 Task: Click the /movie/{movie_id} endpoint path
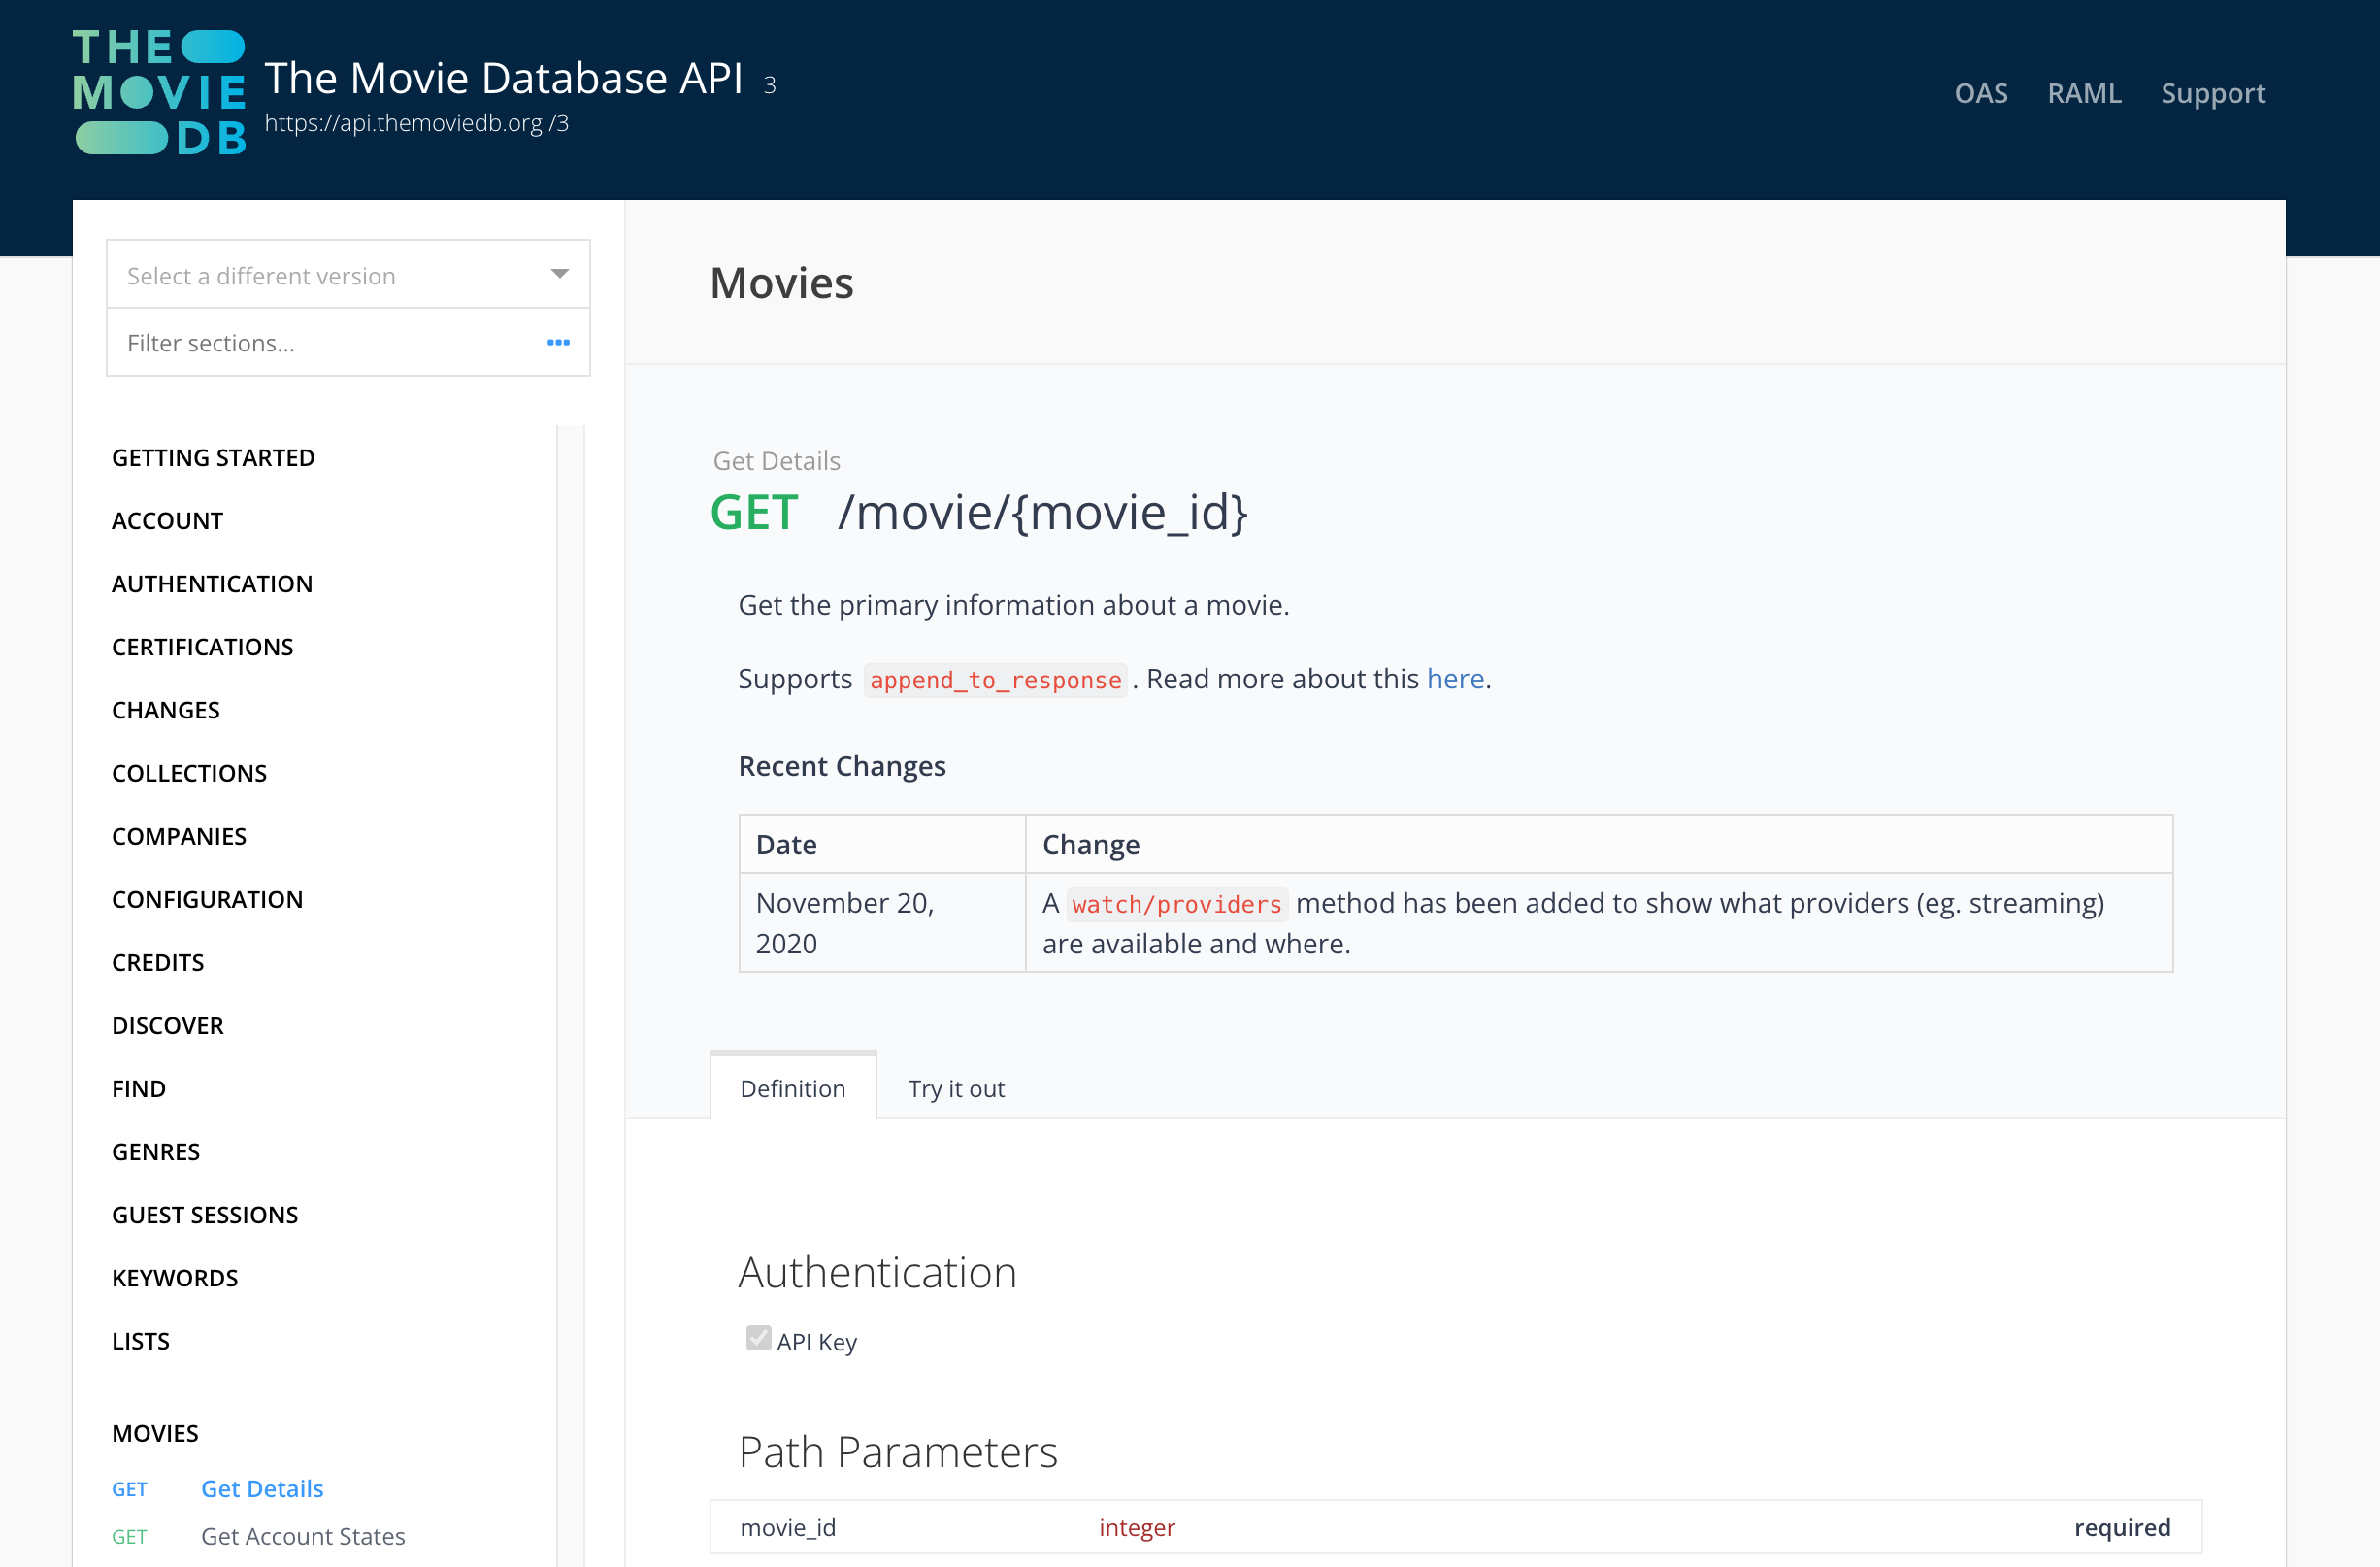[x=1042, y=512]
